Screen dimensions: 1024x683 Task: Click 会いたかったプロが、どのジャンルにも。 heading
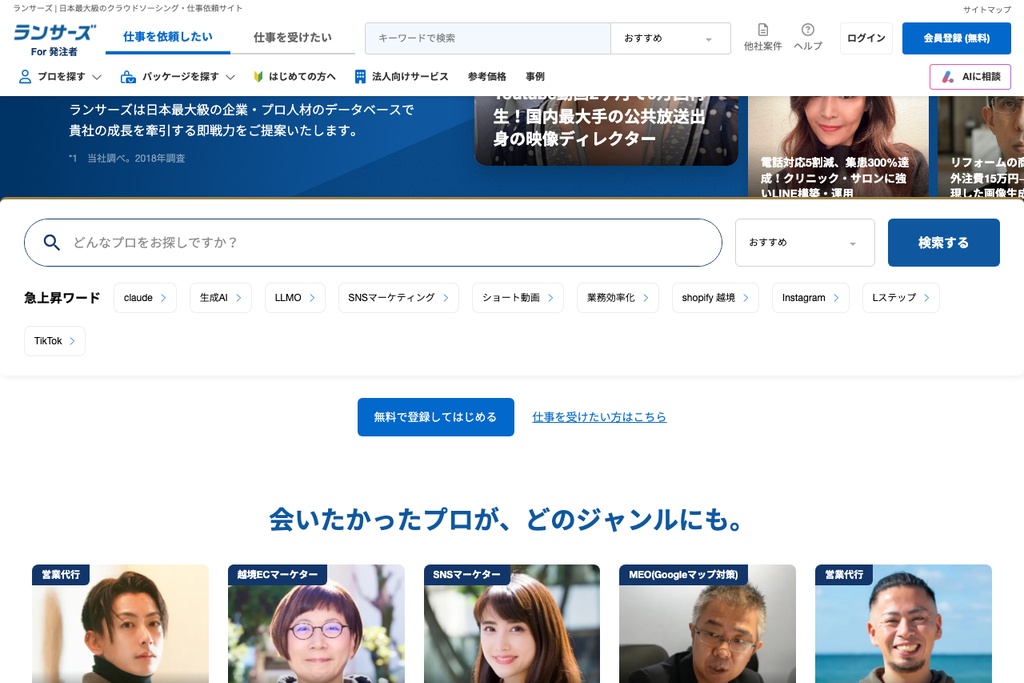(506, 520)
